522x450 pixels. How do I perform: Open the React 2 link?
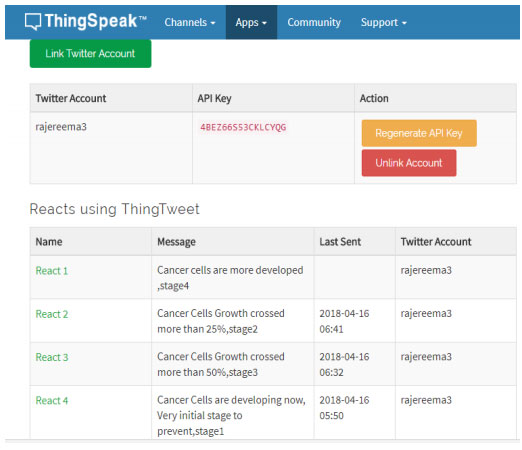(52, 314)
